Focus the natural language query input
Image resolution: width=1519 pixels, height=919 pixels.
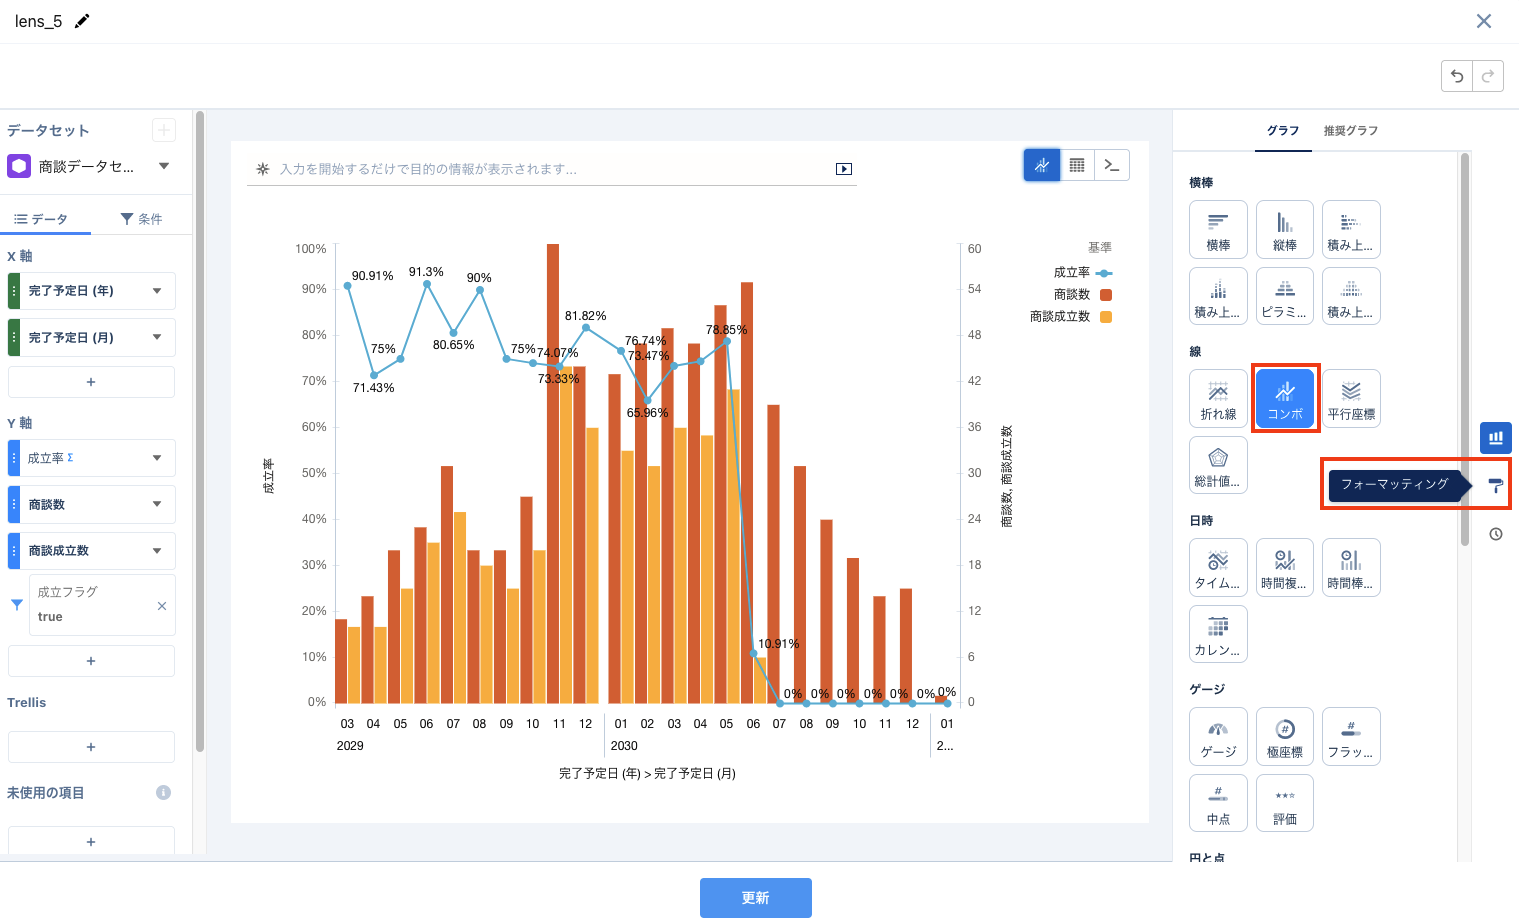click(x=552, y=169)
